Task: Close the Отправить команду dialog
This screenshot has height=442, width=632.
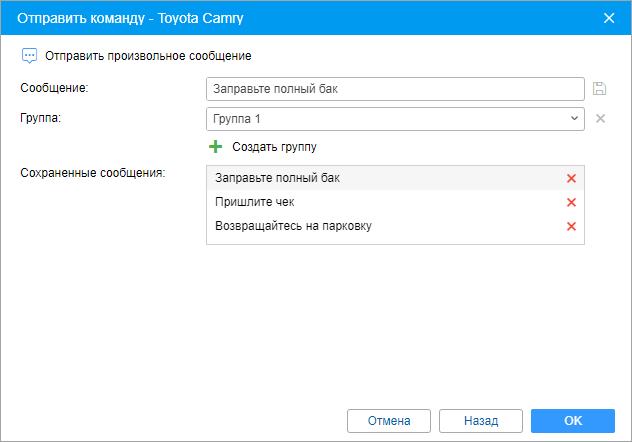Action: click(x=609, y=18)
